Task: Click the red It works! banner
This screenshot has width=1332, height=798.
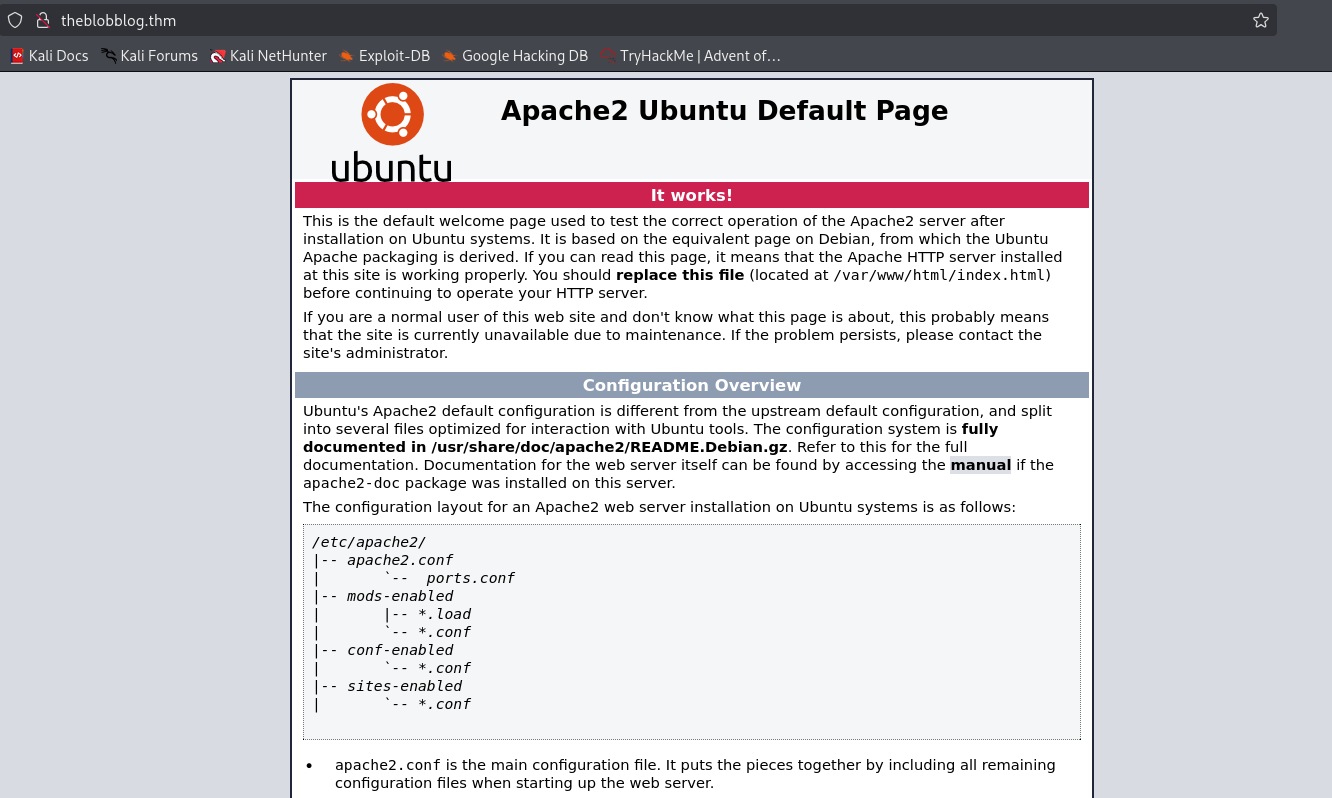Action: [x=691, y=195]
